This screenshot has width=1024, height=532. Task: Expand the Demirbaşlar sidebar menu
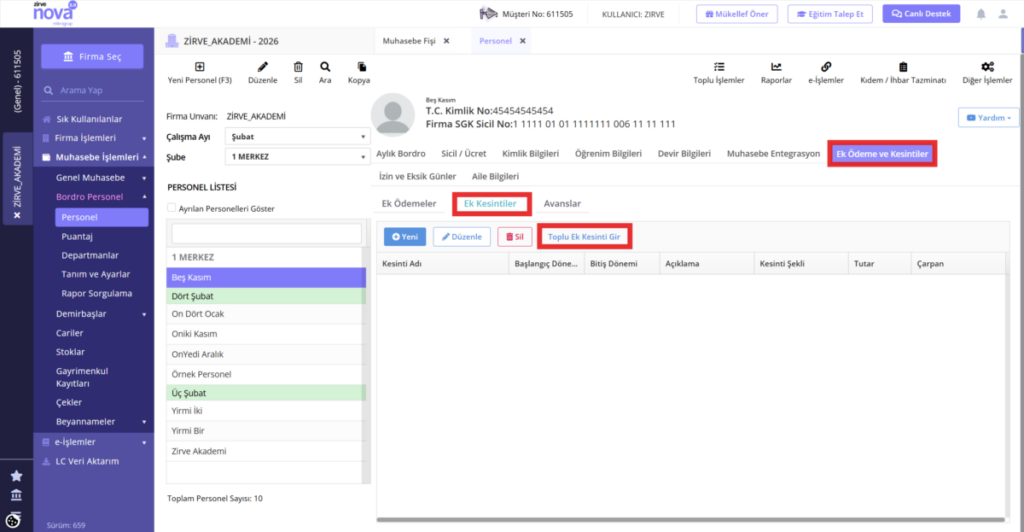click(x=100, y=314)
